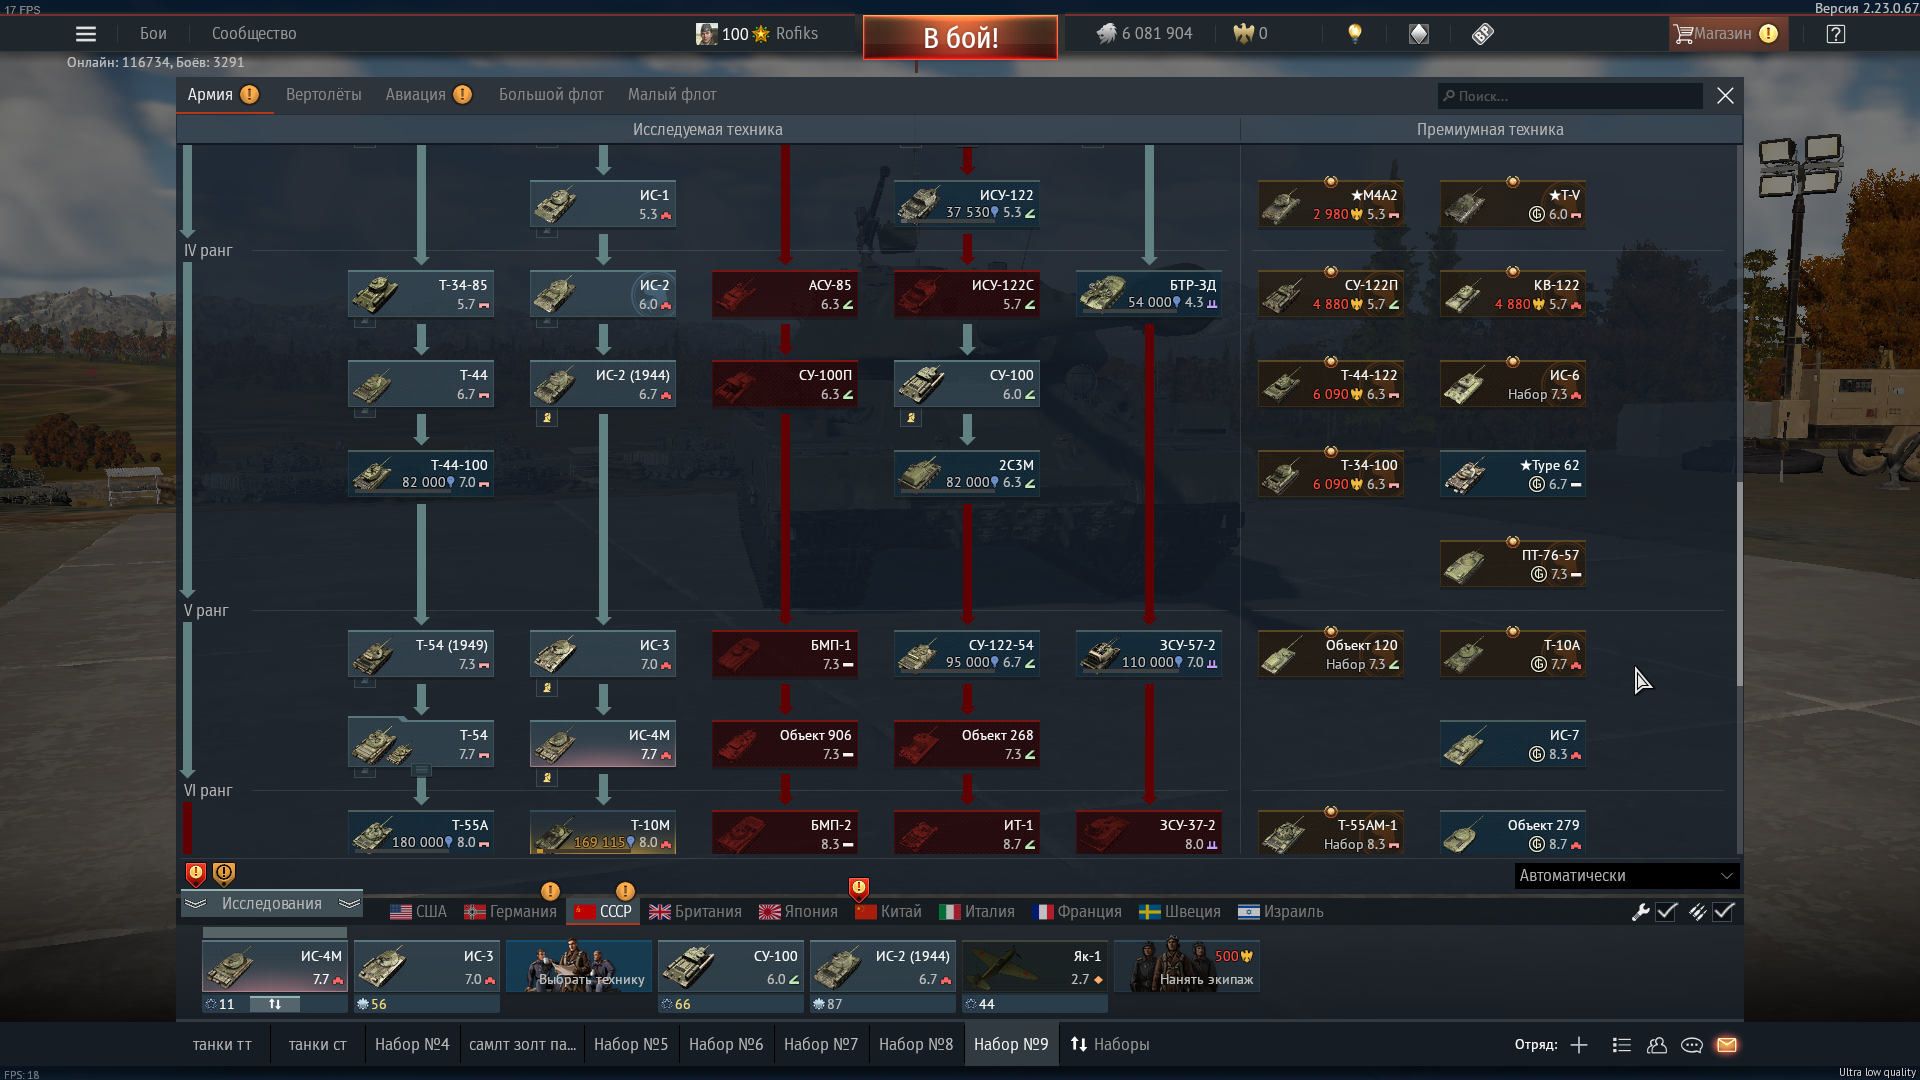Switch to the Большой флот tab

coord(551,95)
